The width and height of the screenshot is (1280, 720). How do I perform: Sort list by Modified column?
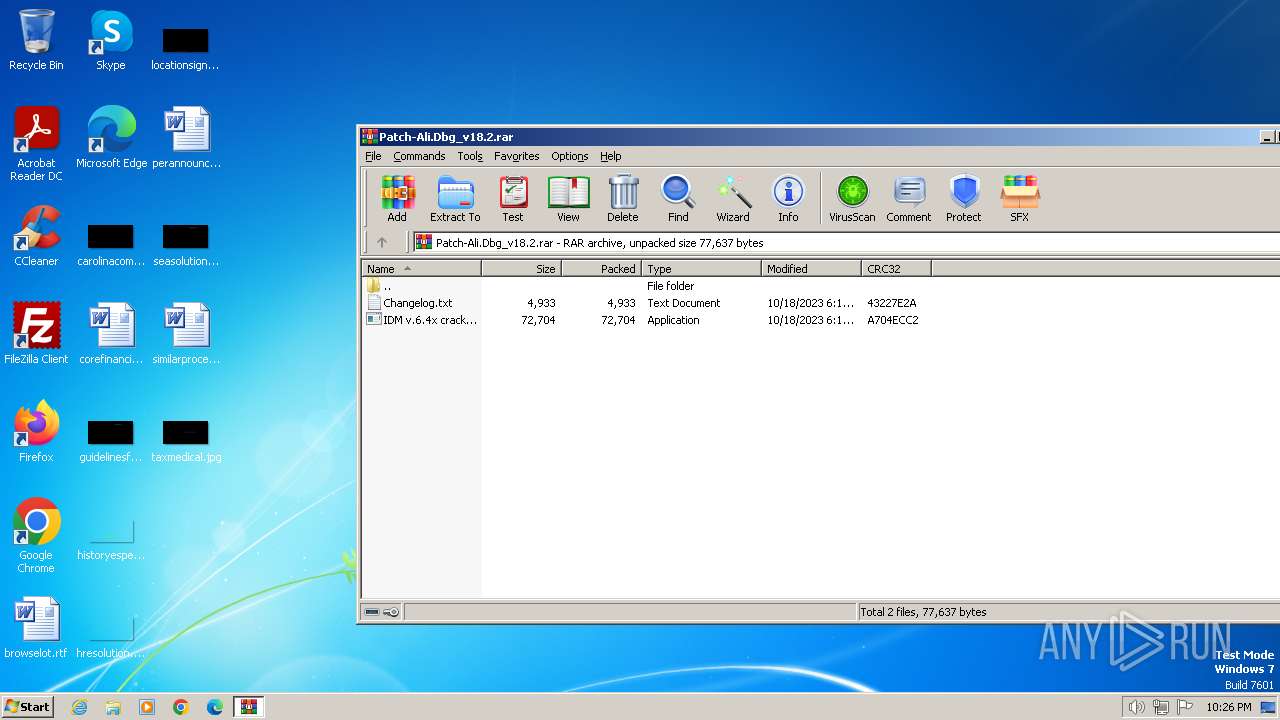[x=811, y=268]
